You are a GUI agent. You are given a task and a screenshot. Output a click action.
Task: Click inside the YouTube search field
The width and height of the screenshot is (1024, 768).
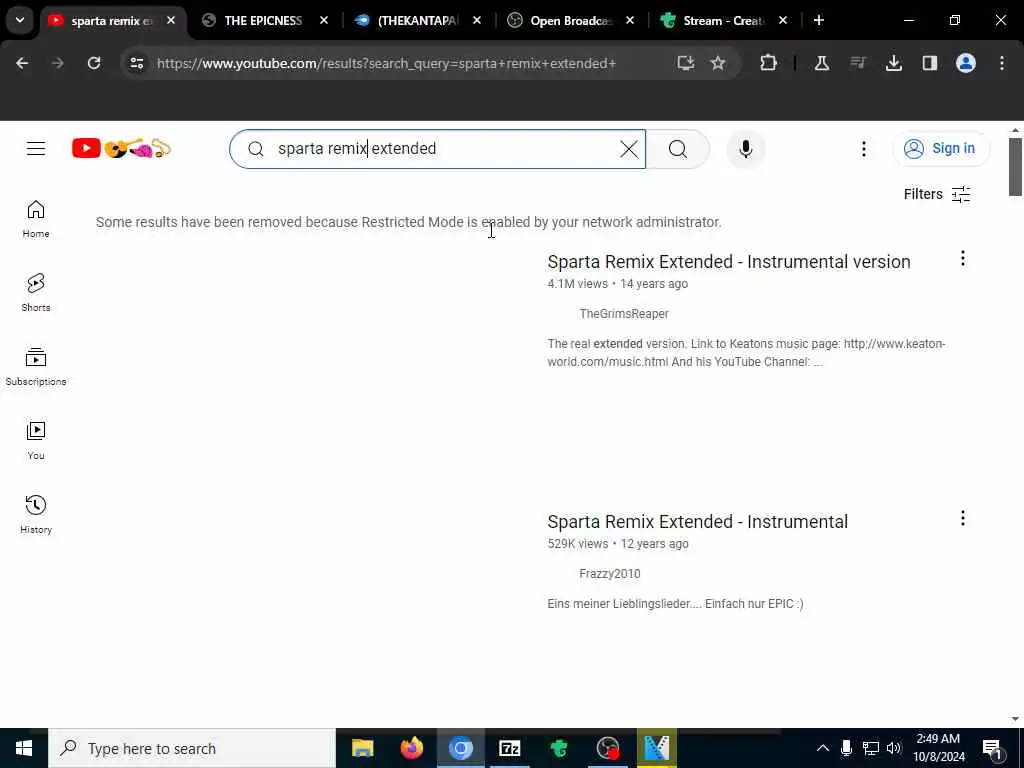click(x=438, y=149)
